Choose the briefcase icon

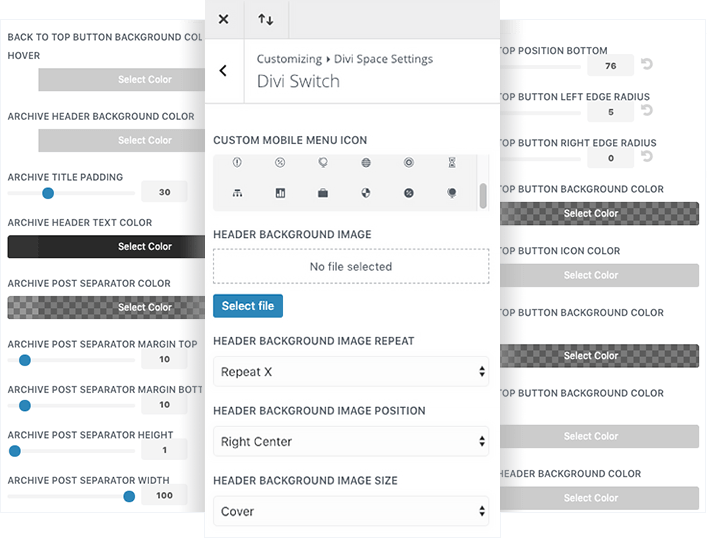click(x=323, y=193)
